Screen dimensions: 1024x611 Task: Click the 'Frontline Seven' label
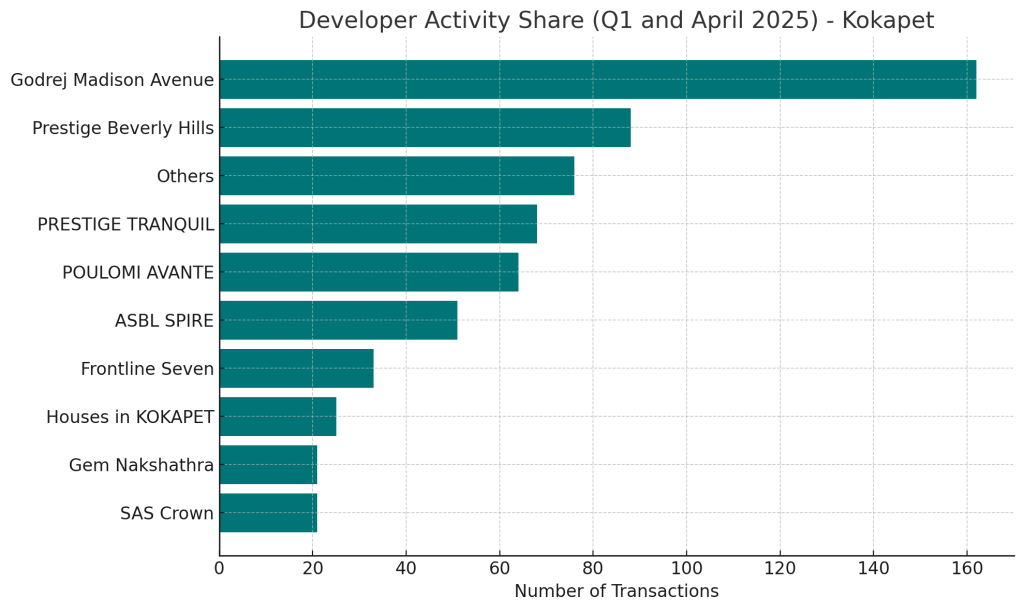pyautogui.click(x=147, y=369)
